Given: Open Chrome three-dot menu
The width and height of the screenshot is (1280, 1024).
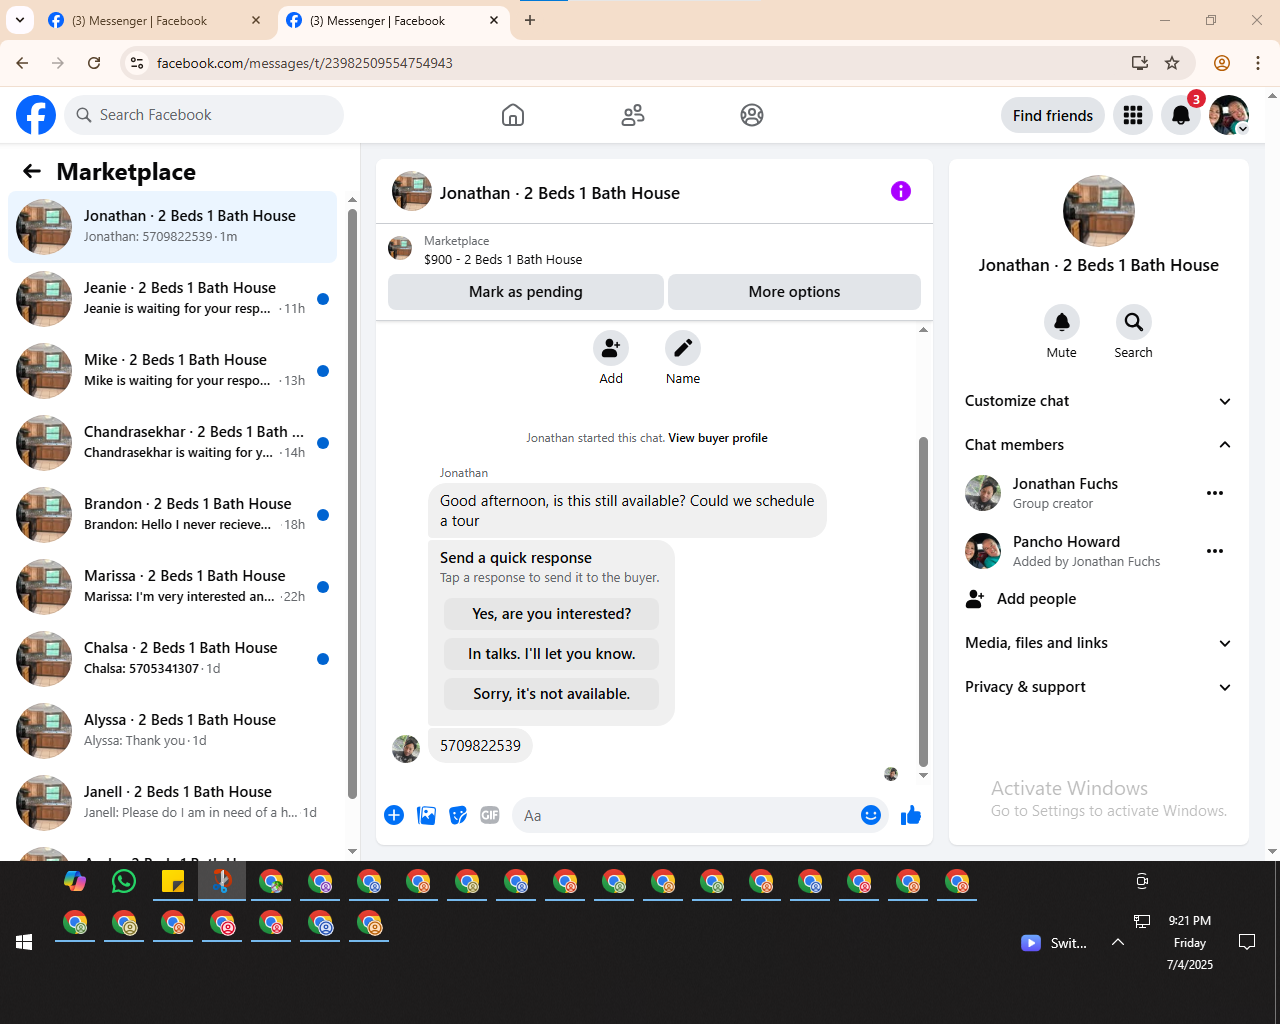Looking at the screenshot, I should click(x=1258, y=63).
